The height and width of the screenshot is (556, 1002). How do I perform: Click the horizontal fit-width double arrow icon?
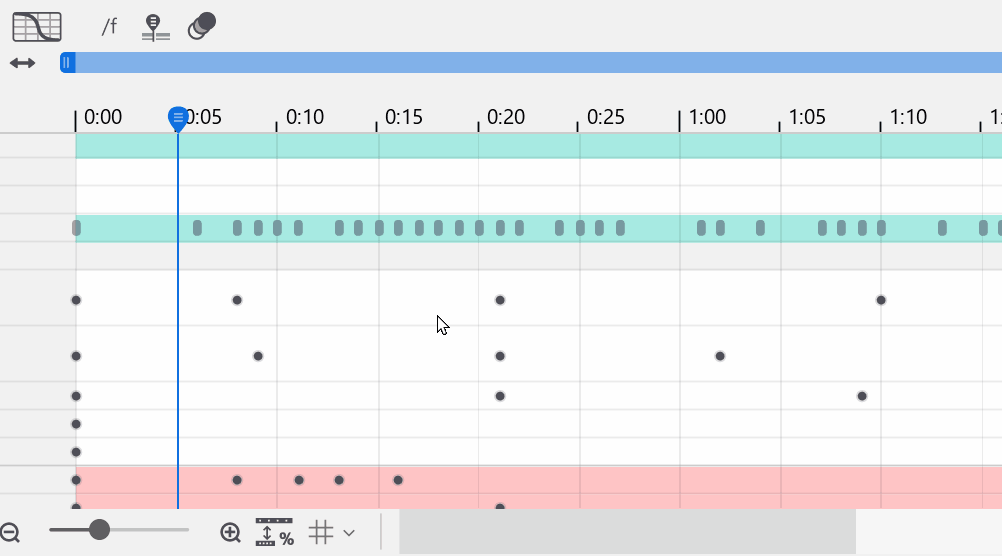[x=22, y=63]
